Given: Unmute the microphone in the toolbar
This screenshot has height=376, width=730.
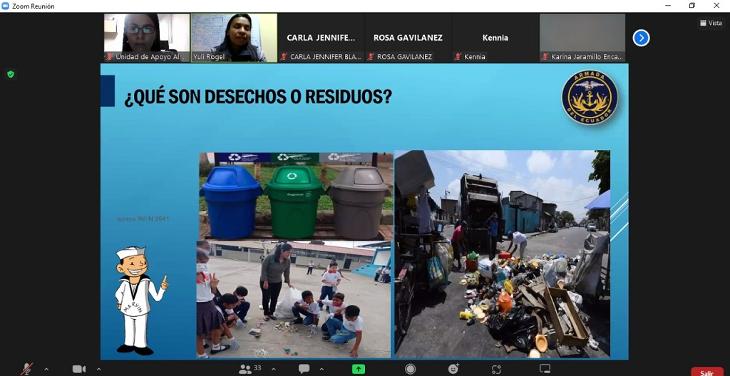Looking at the screenshot, I should (27, 369).
